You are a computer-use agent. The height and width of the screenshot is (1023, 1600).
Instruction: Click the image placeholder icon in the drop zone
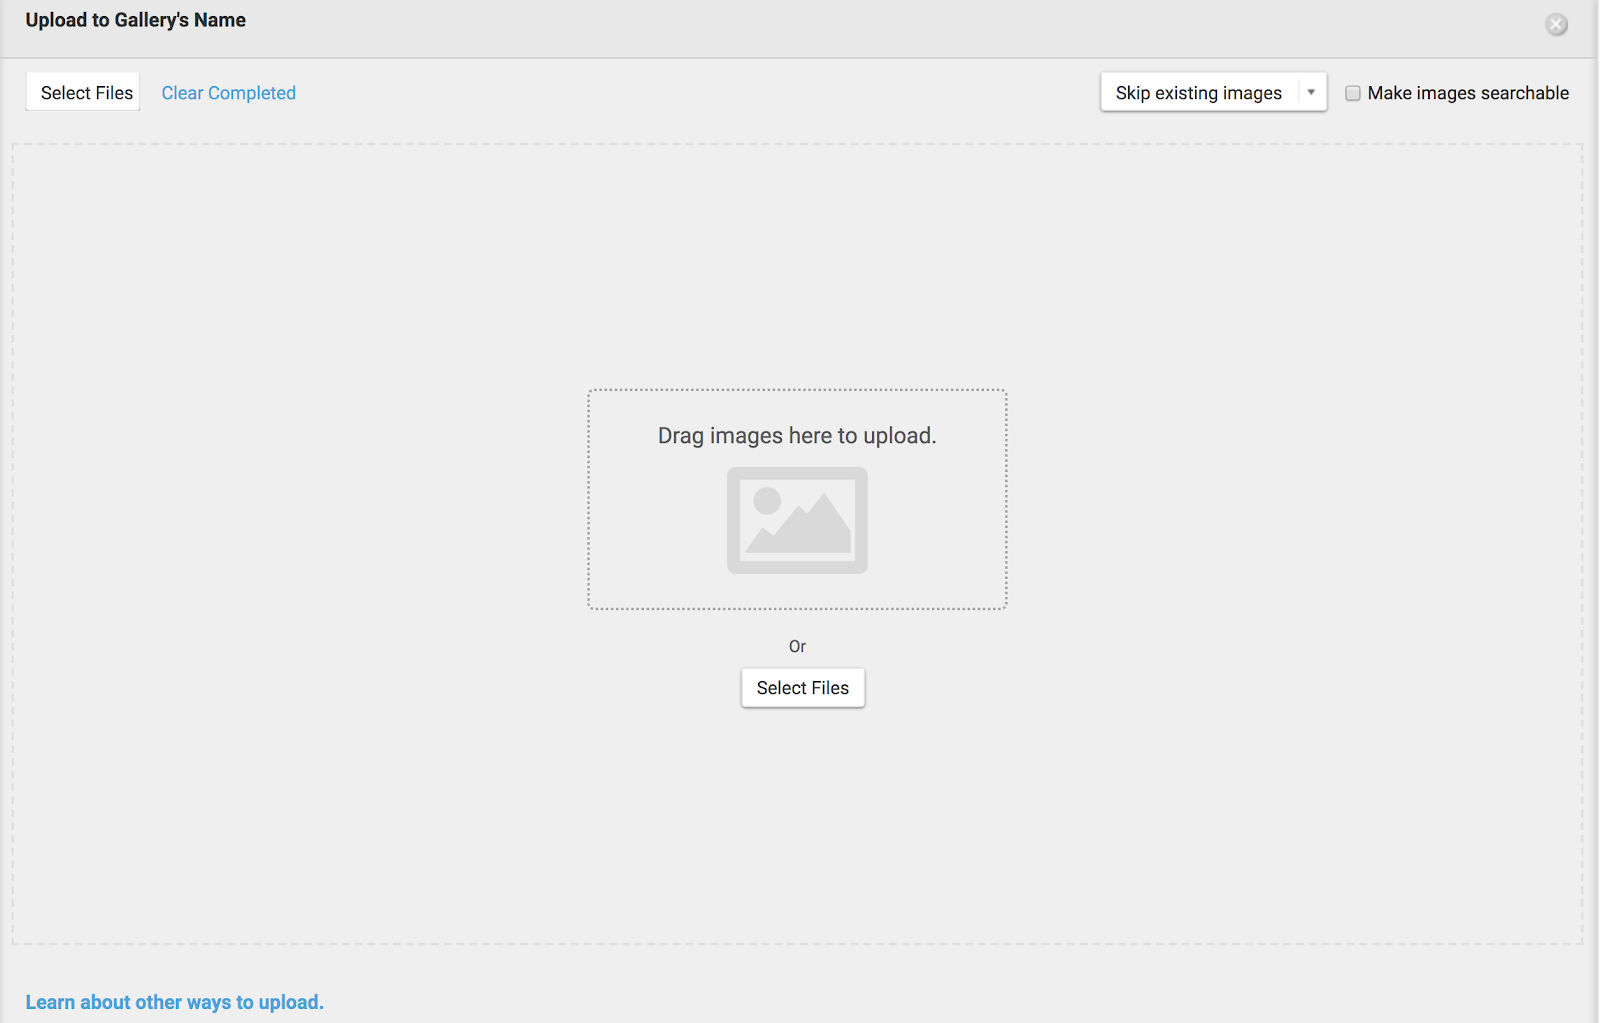797,520
